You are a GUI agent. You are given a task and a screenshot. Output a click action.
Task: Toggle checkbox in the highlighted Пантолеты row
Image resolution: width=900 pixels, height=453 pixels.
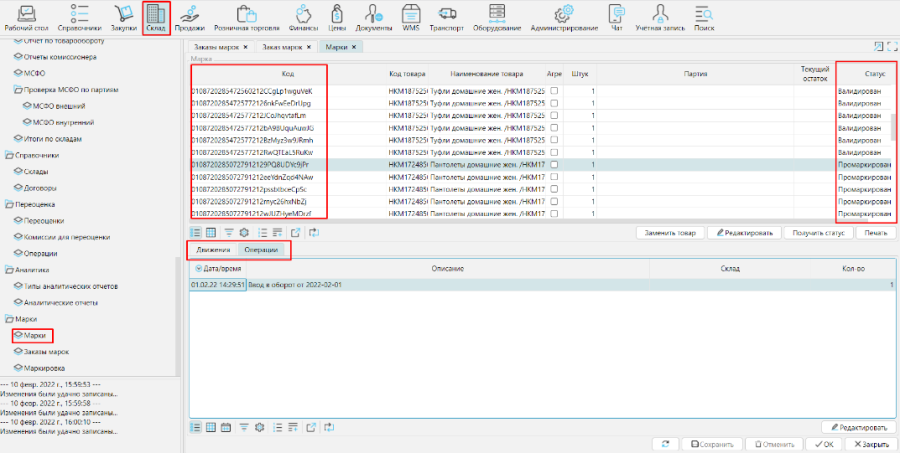pyautogui.click(x=555, y=165)
